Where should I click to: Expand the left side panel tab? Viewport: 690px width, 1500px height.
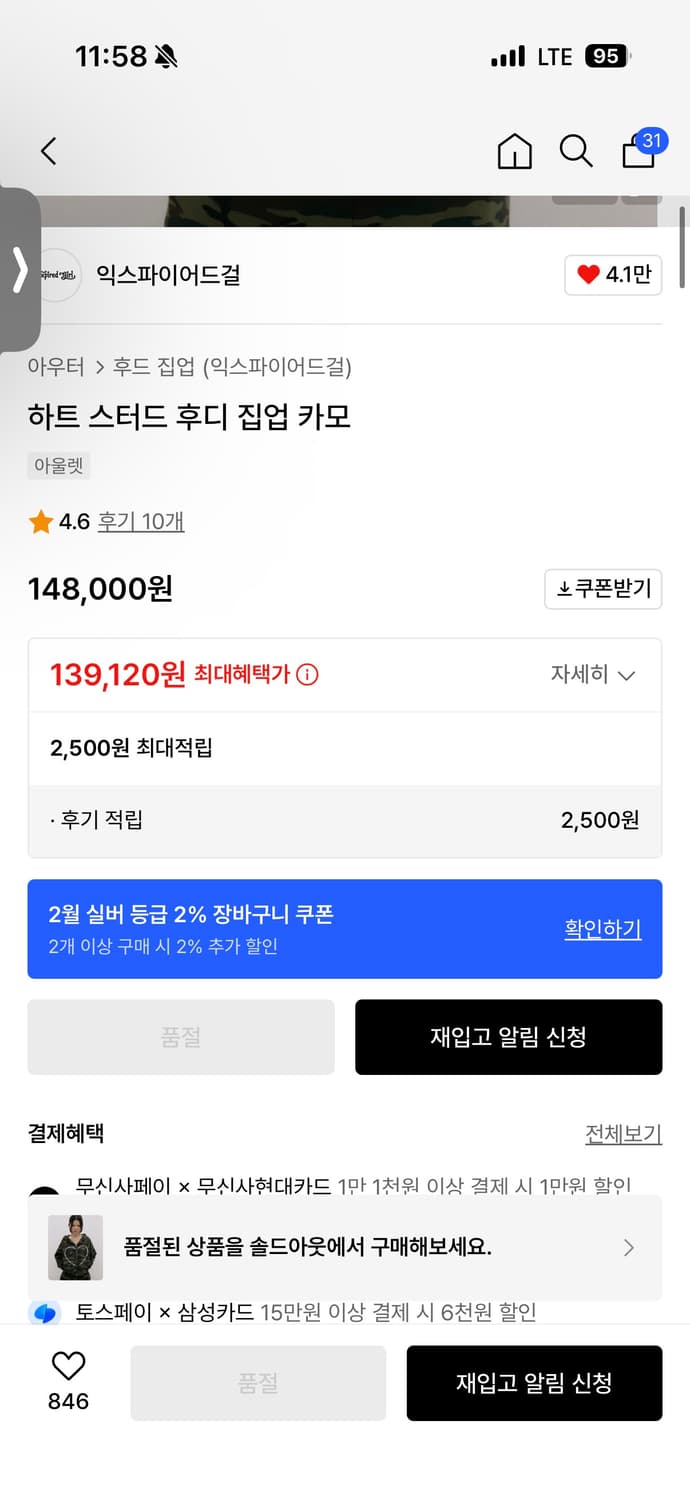pyautogui.click(x=19, y=271)
